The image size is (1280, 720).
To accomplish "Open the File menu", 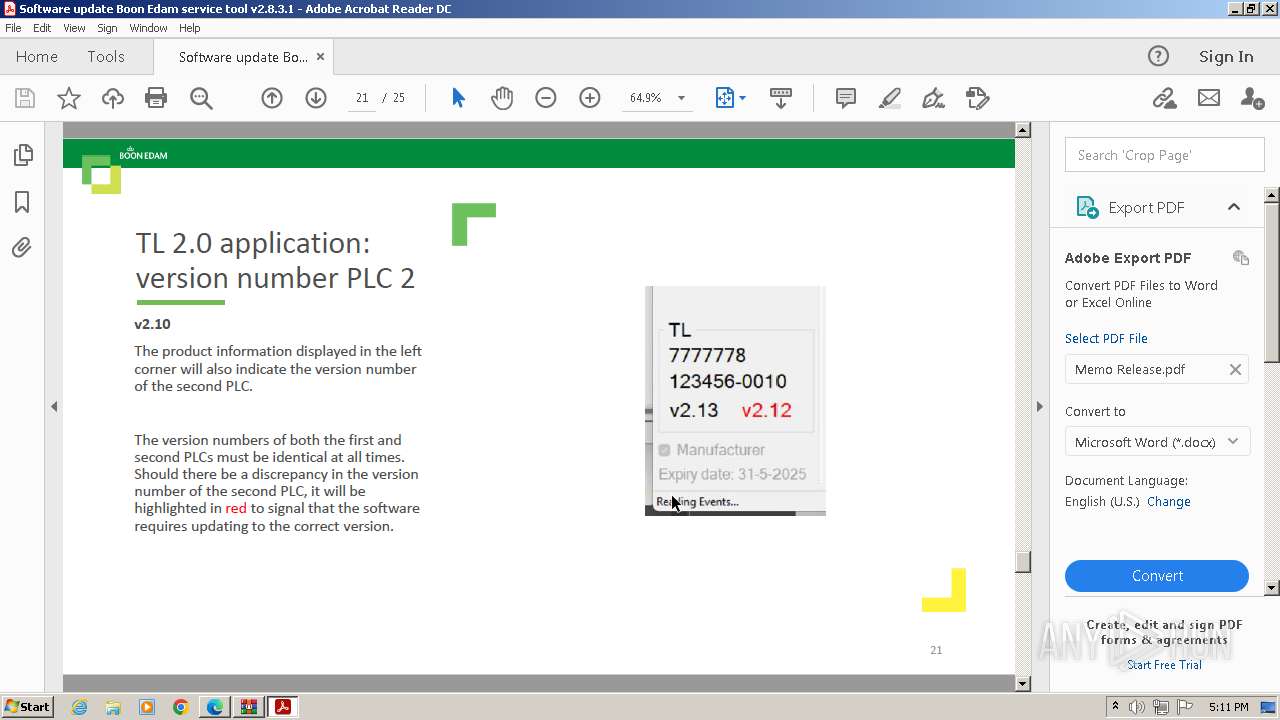I will point(13,28).
